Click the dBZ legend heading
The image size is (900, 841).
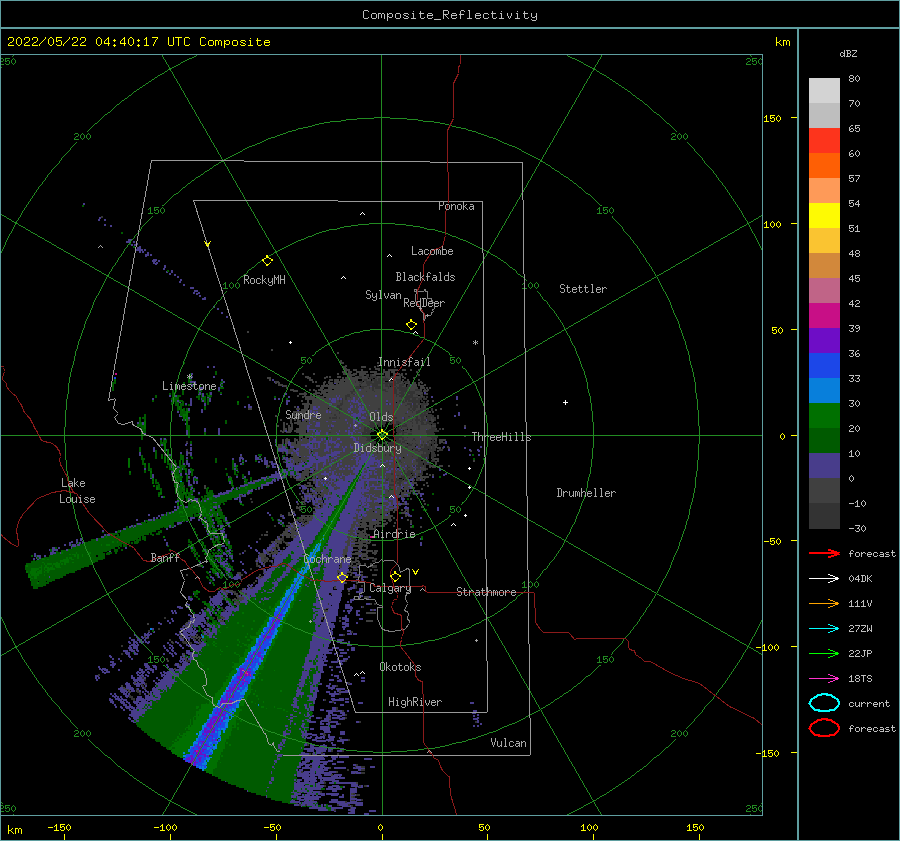coord(848,54)
